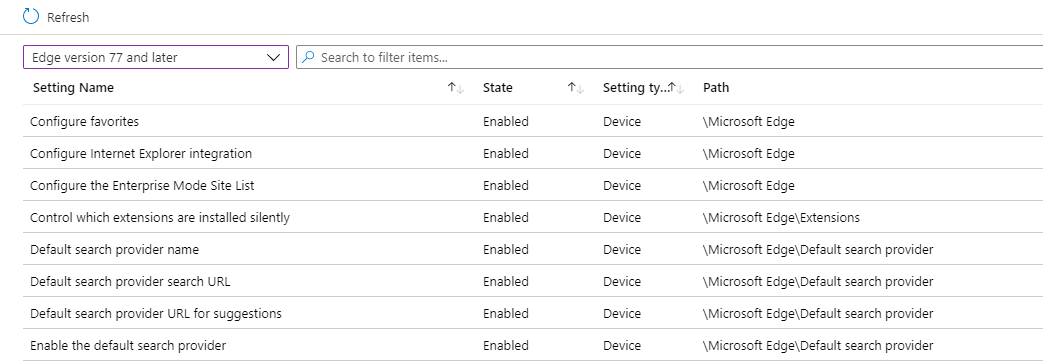This screenshot has height=362, width=1043.
Task: Select Configure the Enterprise Mode Site List
Action: point(142,186)
